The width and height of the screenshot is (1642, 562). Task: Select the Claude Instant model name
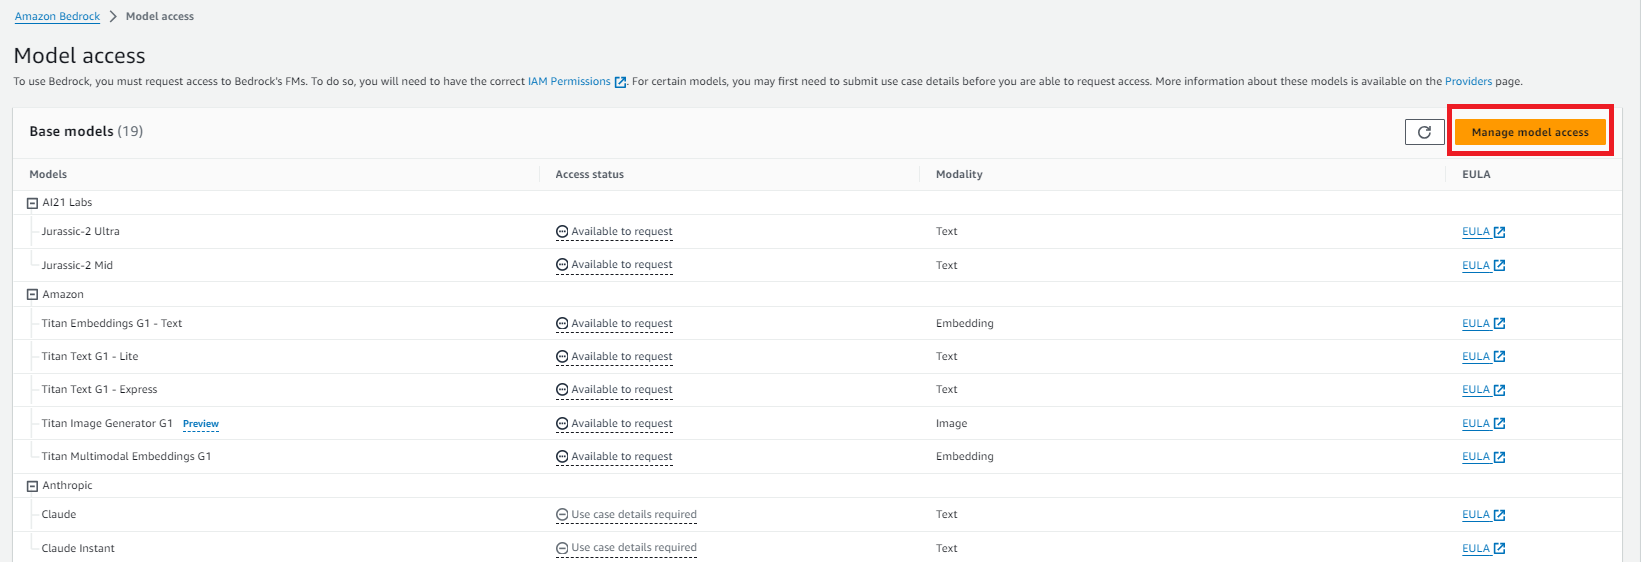[78, 549]
